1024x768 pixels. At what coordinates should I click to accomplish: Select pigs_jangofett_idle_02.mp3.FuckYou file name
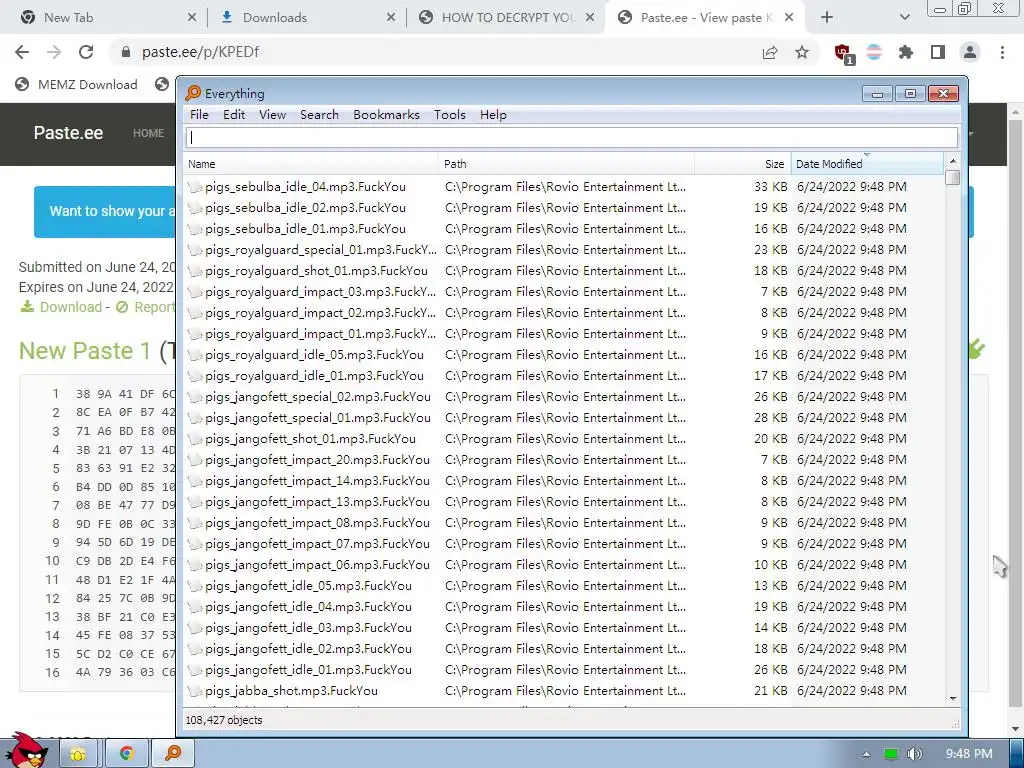tap(308, 648)
